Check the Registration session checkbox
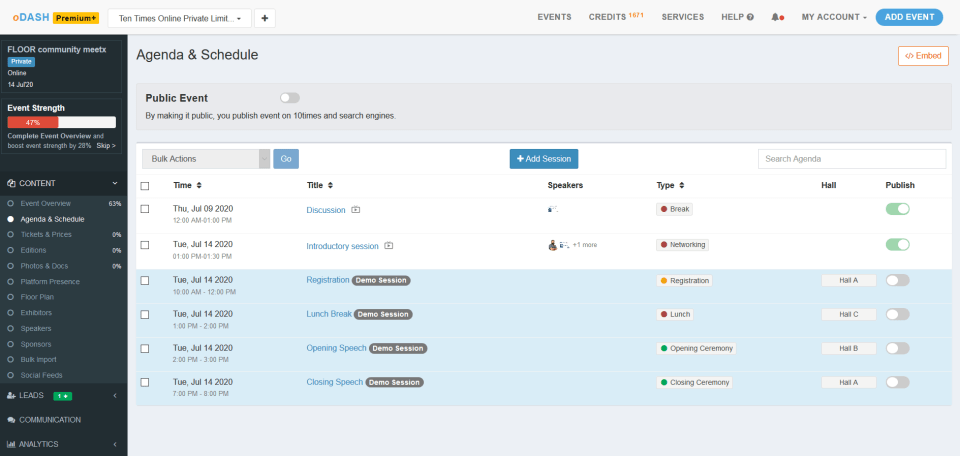The height and width of the screenshot is (456, 960). [145, 280]
